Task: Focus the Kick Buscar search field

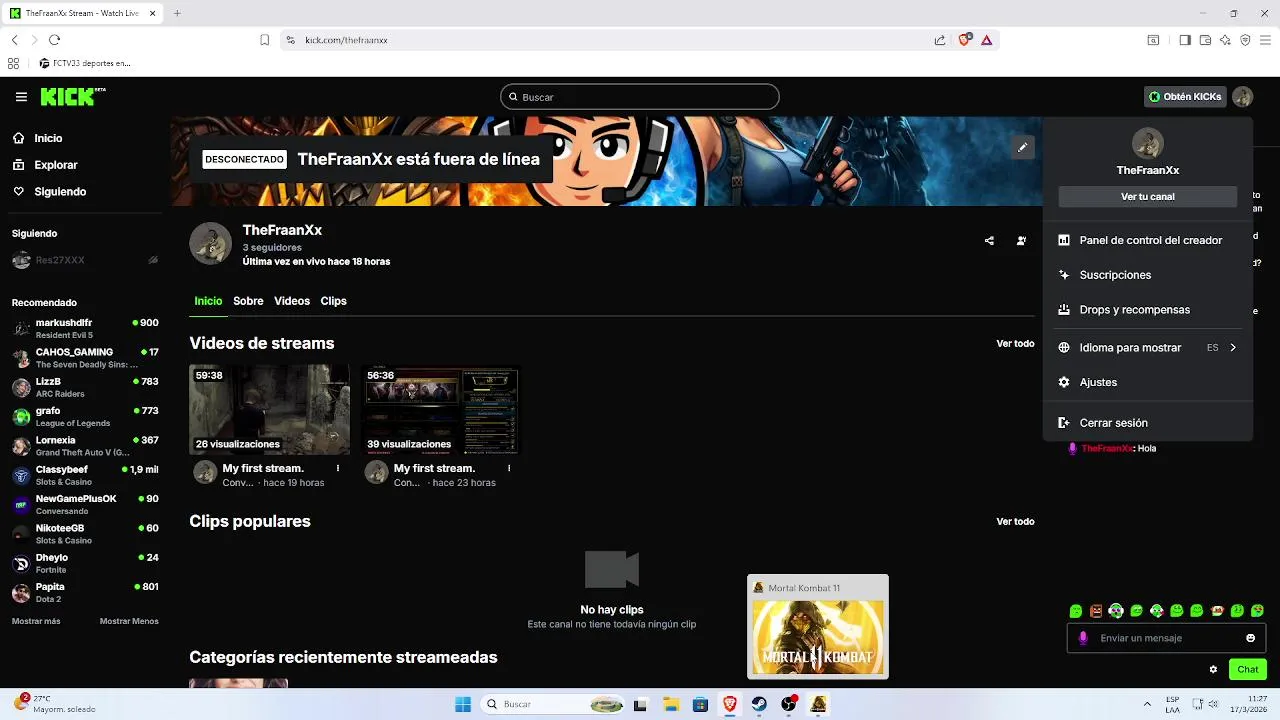Action: (640, 97)
